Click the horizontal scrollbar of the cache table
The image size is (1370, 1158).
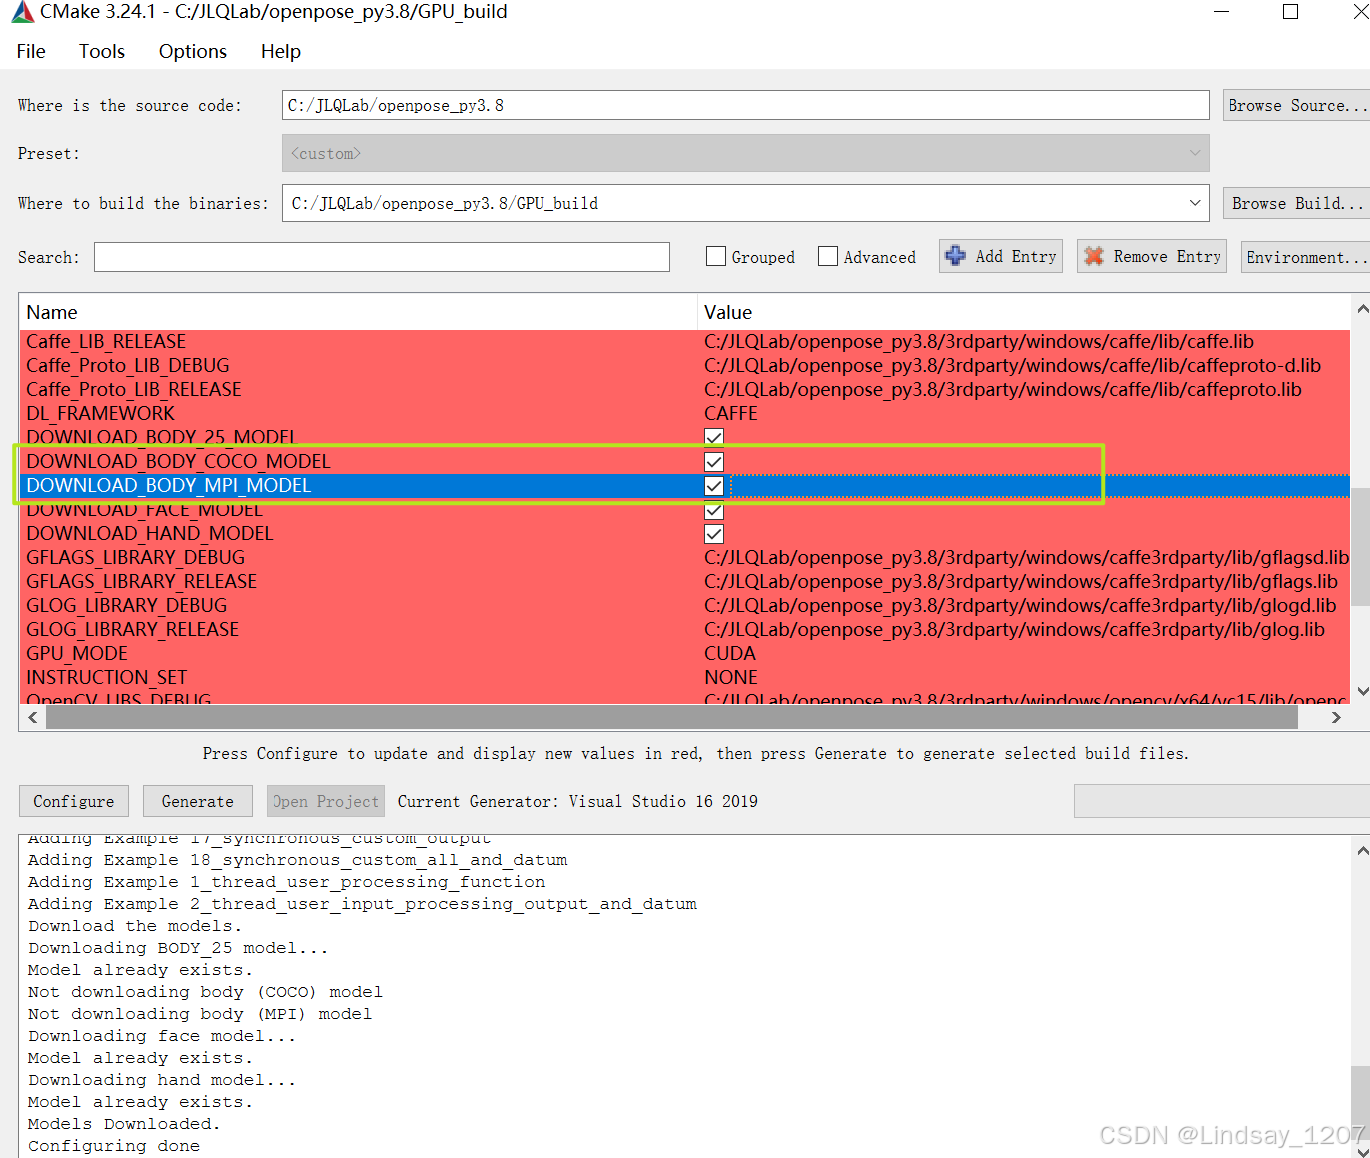coord(672,717)
